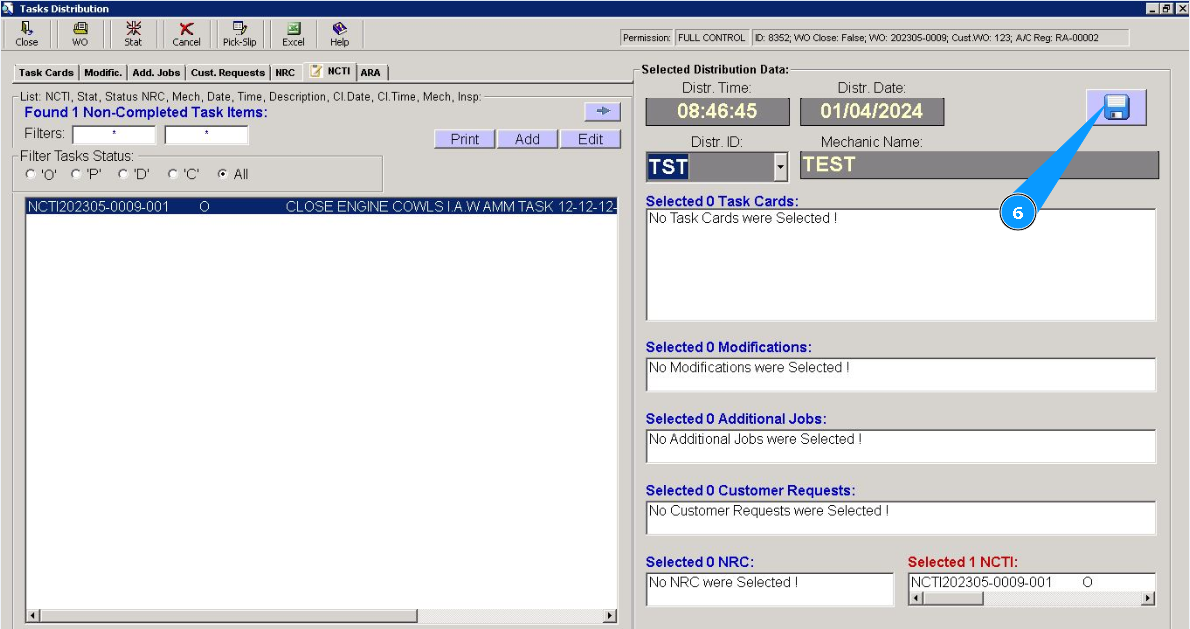Click the first Filters input field
This screenshot has height=629, width=1190.
(114, 134)
